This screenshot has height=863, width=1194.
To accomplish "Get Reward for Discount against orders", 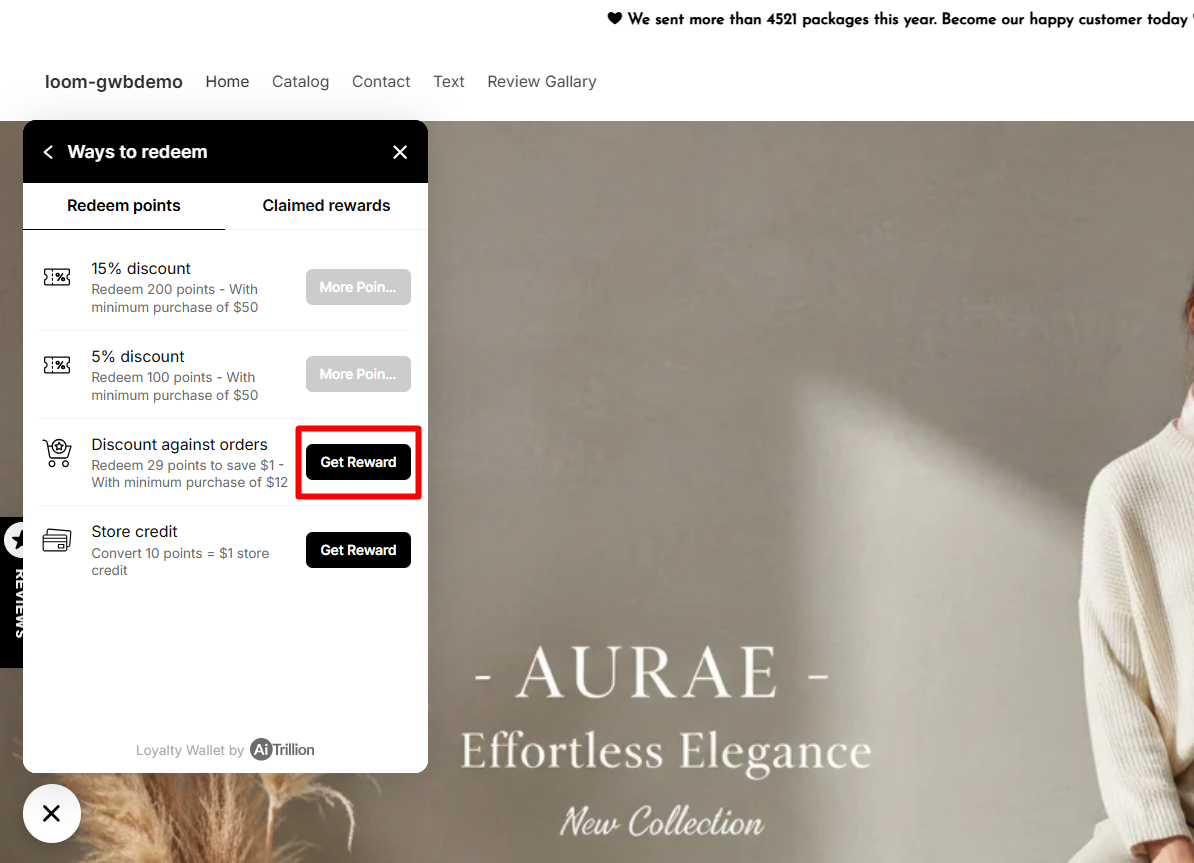I will pos(358,462).
